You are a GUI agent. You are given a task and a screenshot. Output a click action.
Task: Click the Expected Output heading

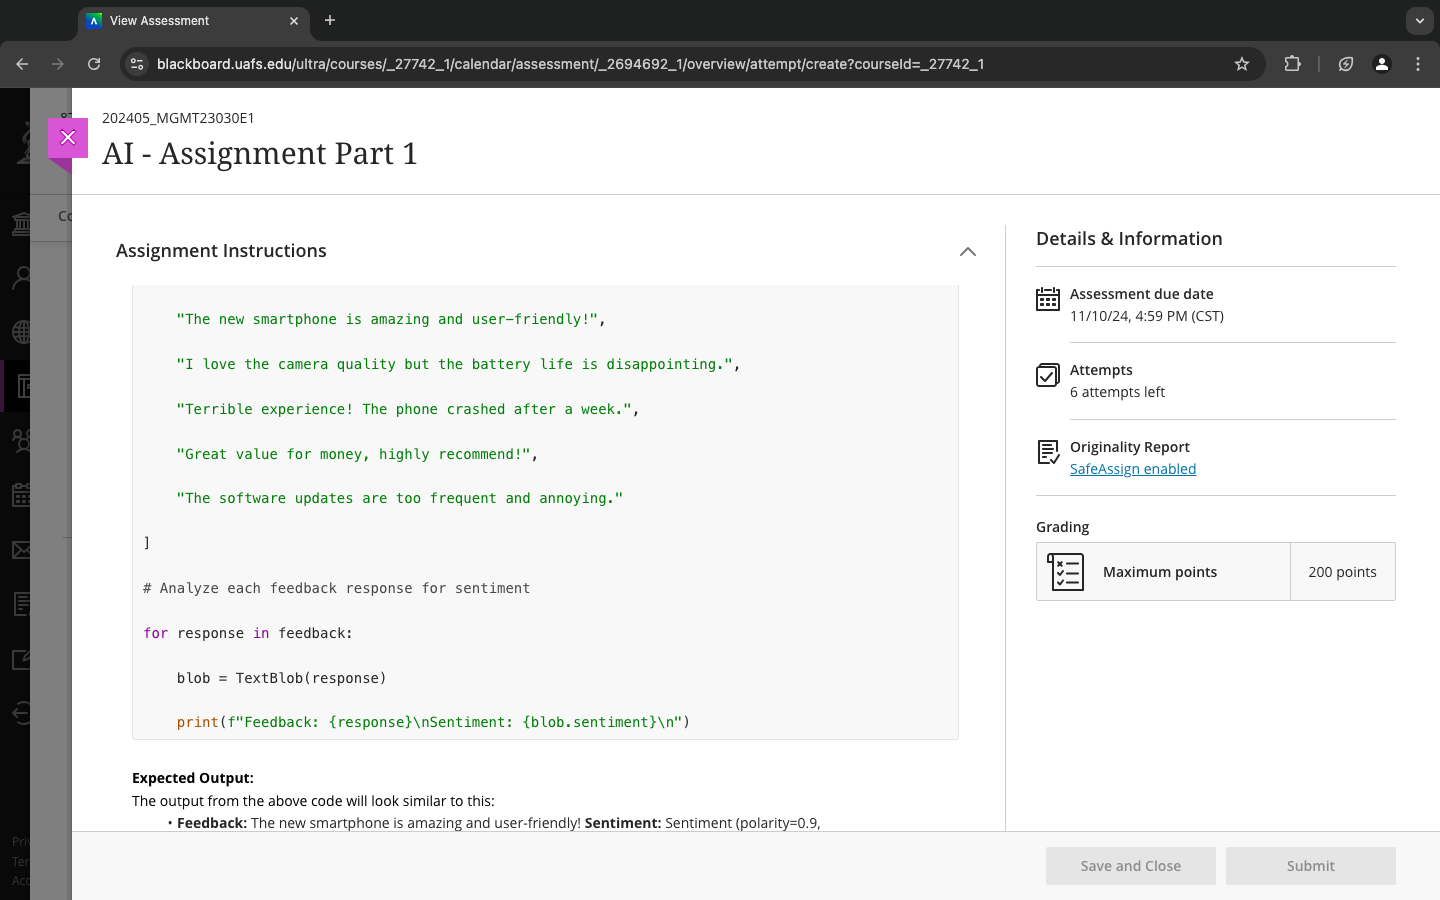193,778
